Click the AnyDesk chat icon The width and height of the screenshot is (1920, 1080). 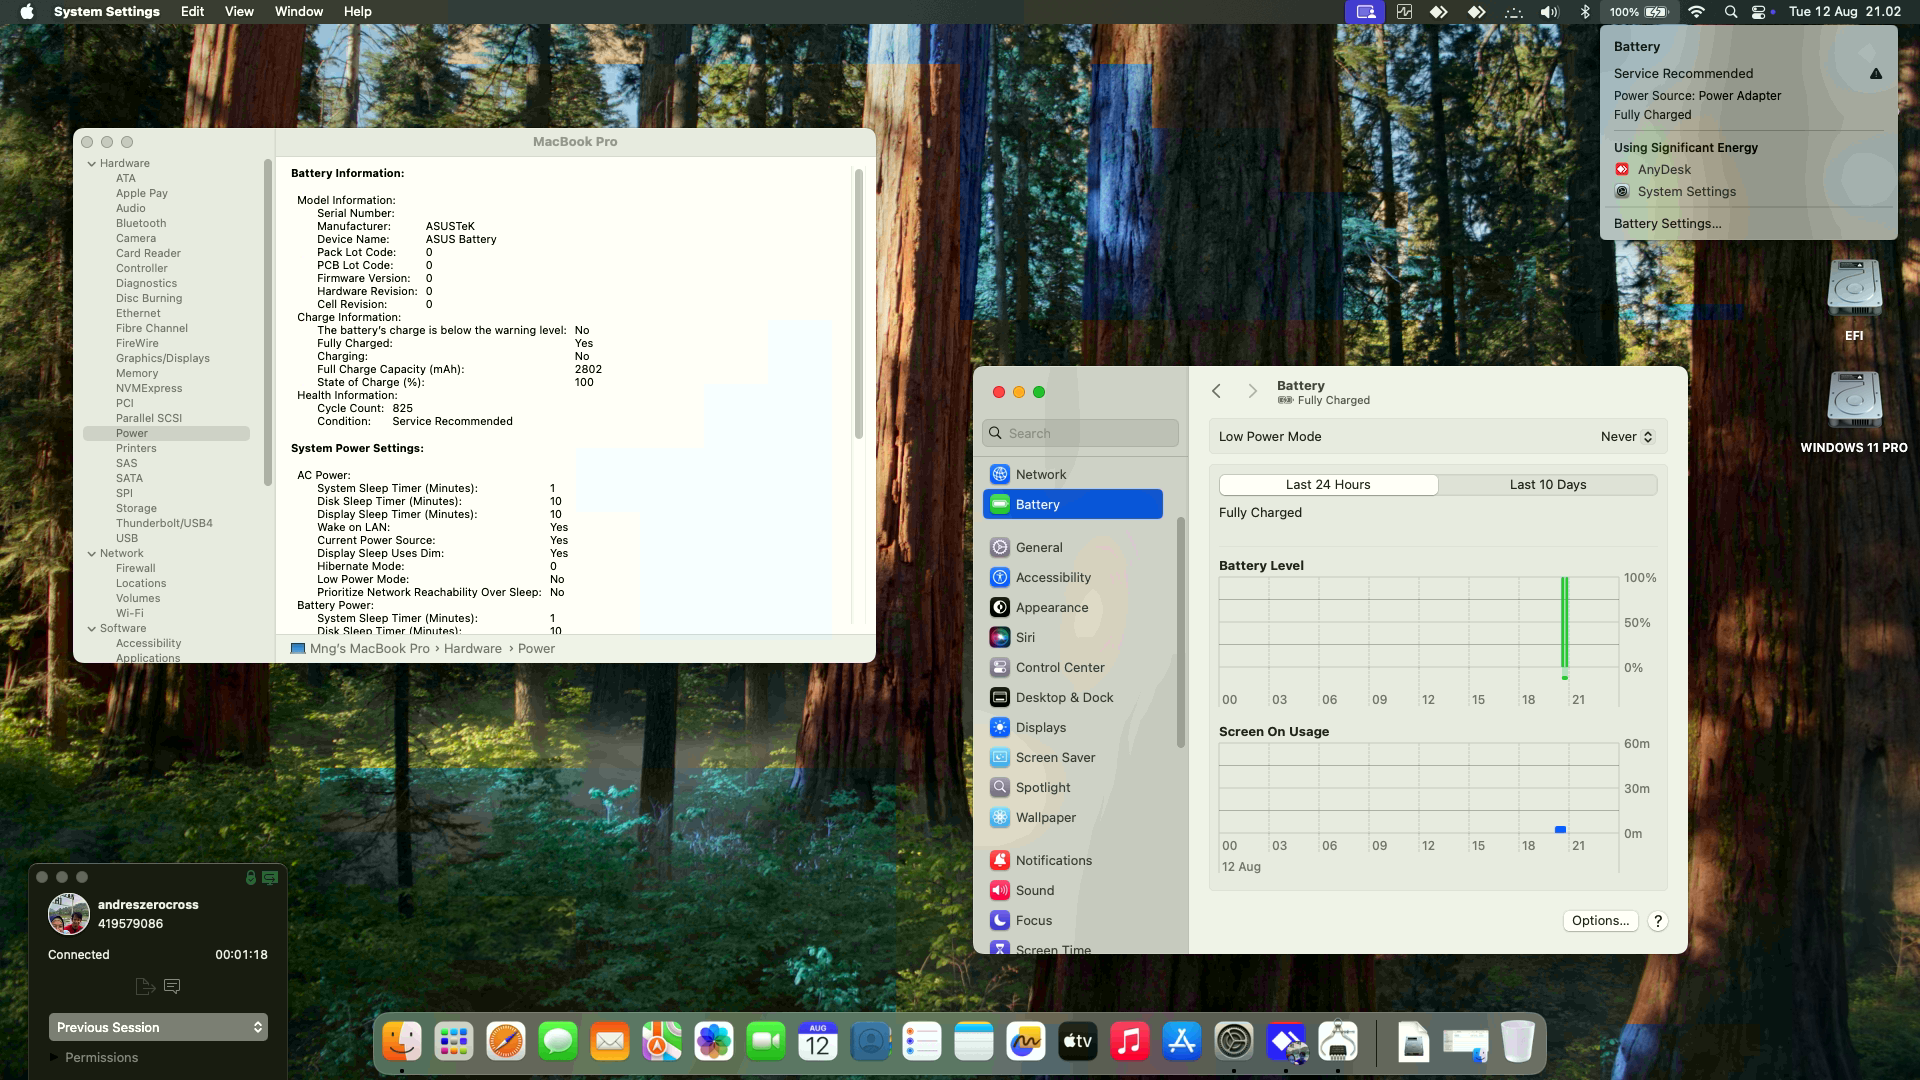[172, 986]
